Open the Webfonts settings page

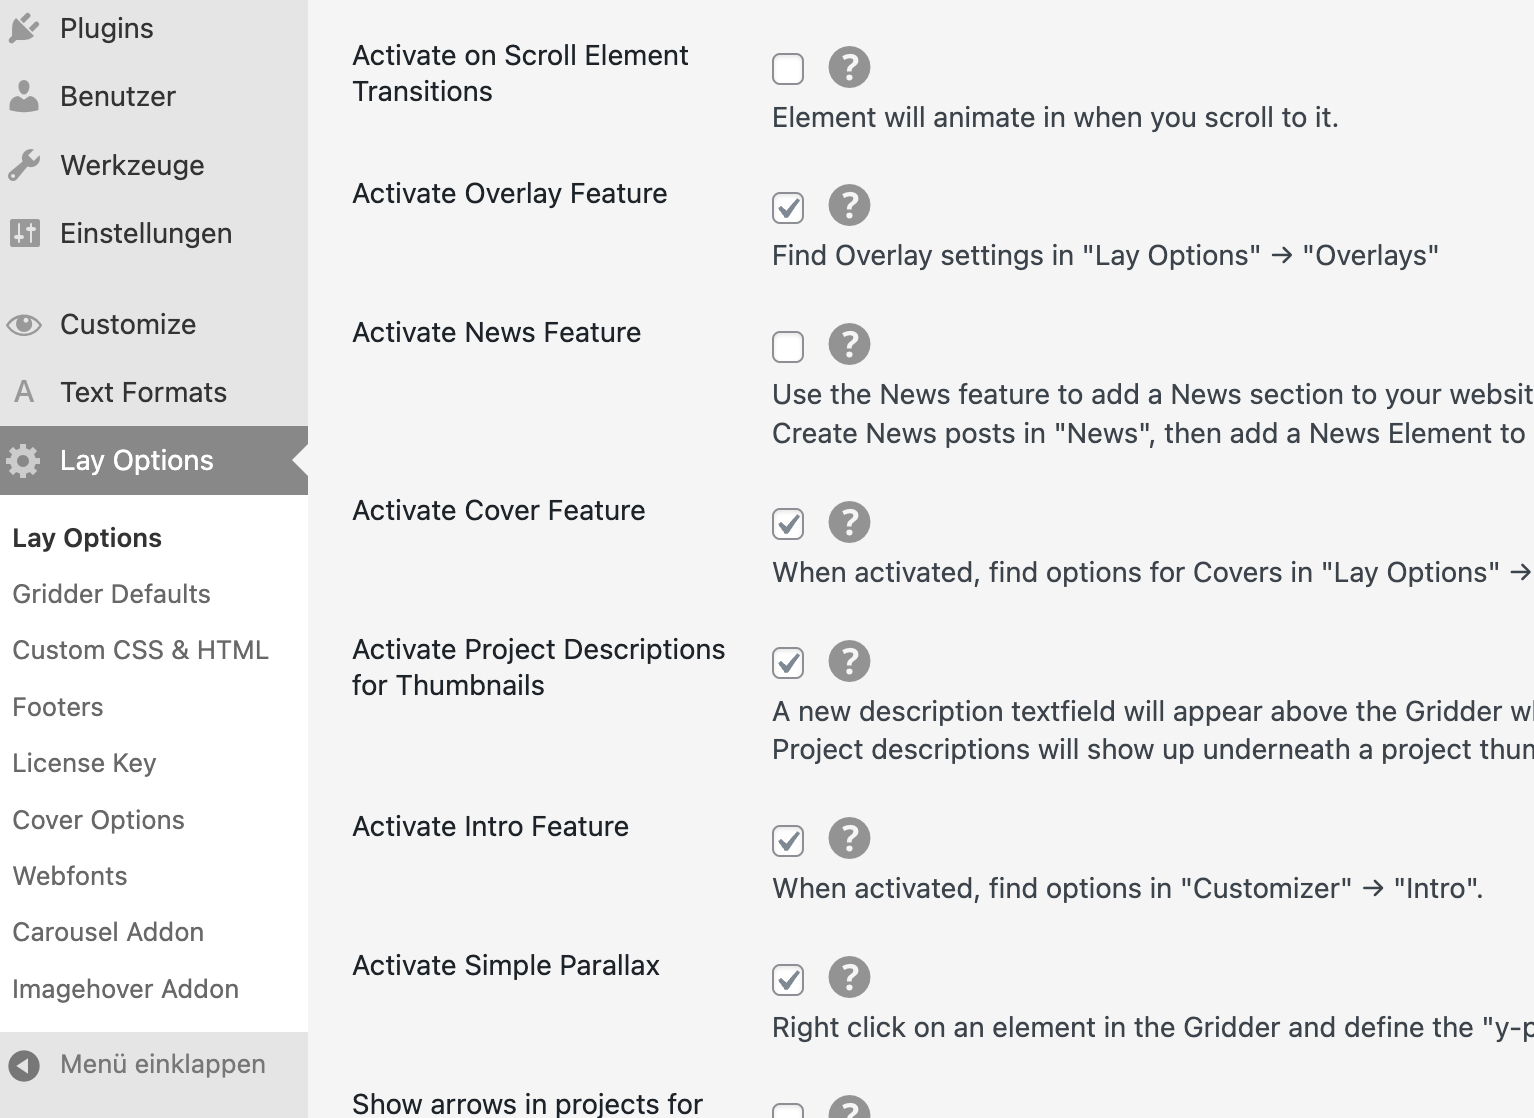coord(70,876)
